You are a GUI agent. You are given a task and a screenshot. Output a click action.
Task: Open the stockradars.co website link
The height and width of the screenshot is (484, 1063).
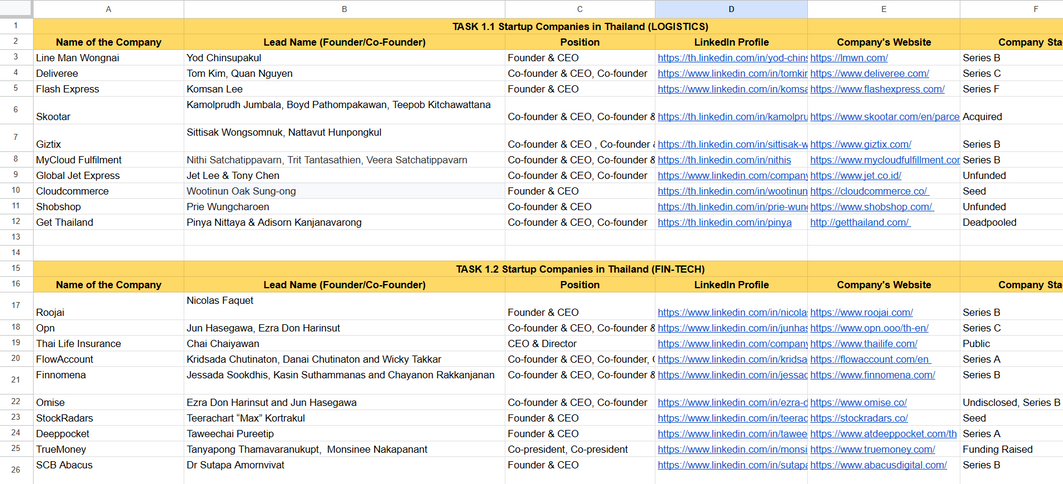tap(859, 418)
